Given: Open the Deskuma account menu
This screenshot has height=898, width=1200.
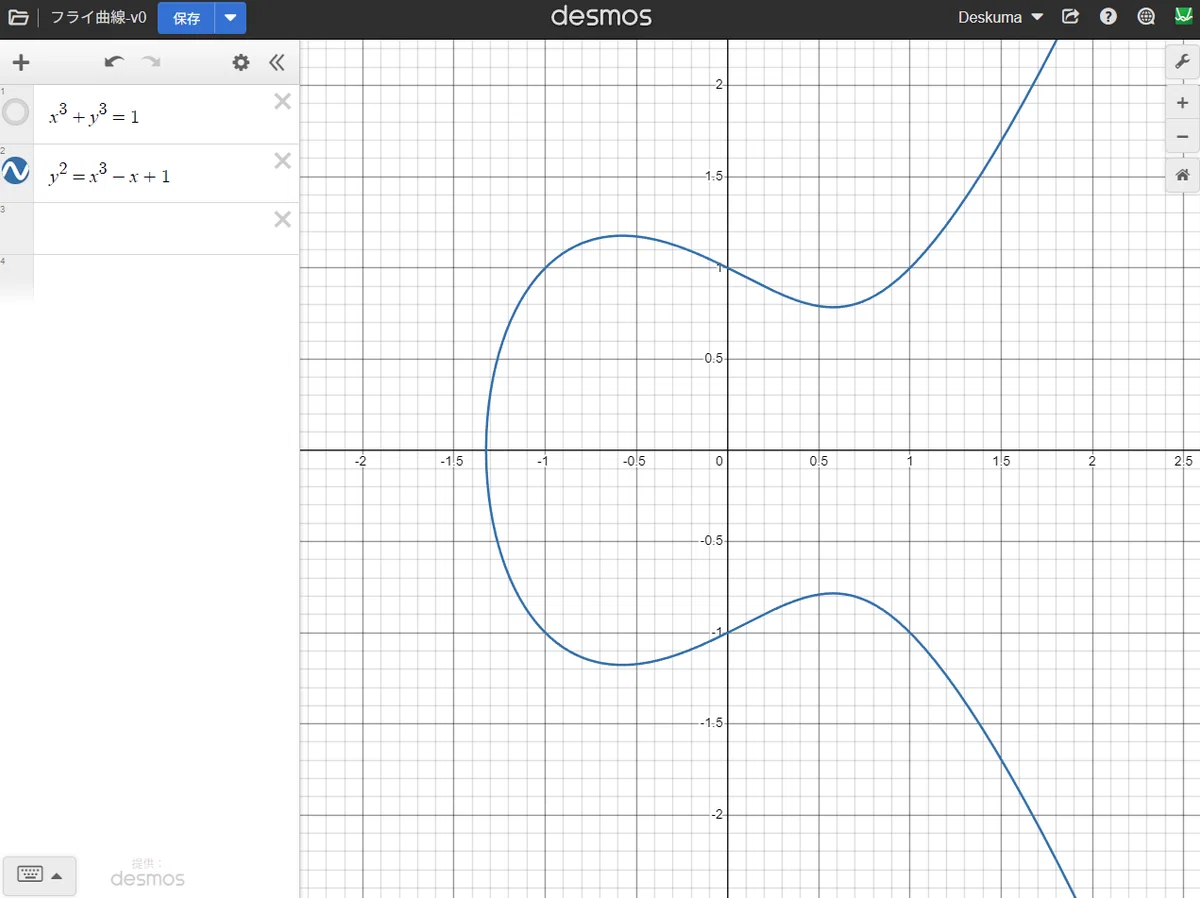Looking at the screenshot, I should pos(1000,17).
